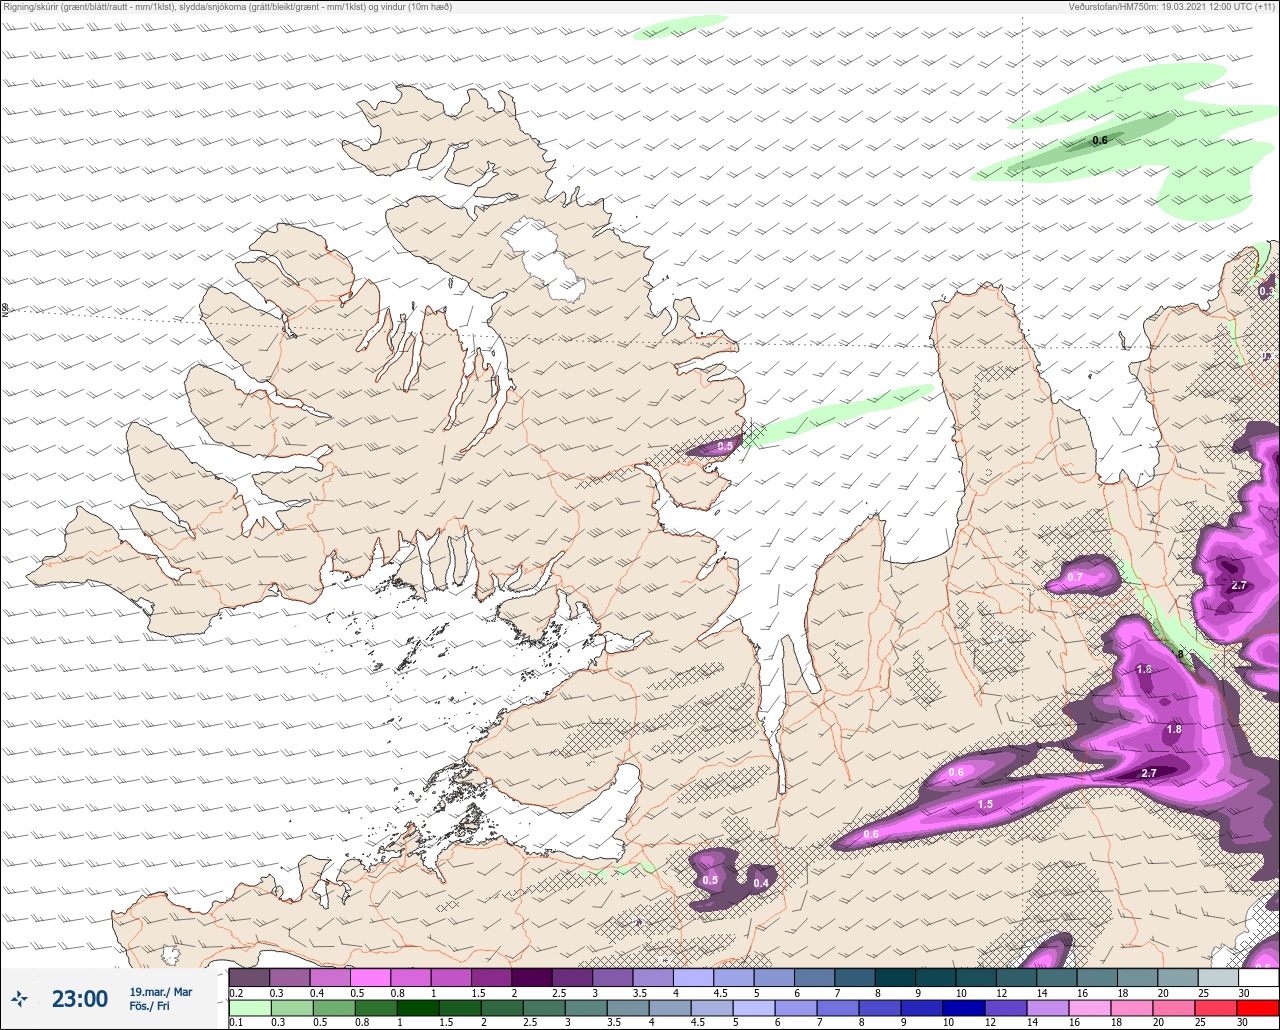This screenshot has height=1030, width=1280.
Task: Click the 0.6 label inside the green rain area
Action: (x=1099, y=140)
